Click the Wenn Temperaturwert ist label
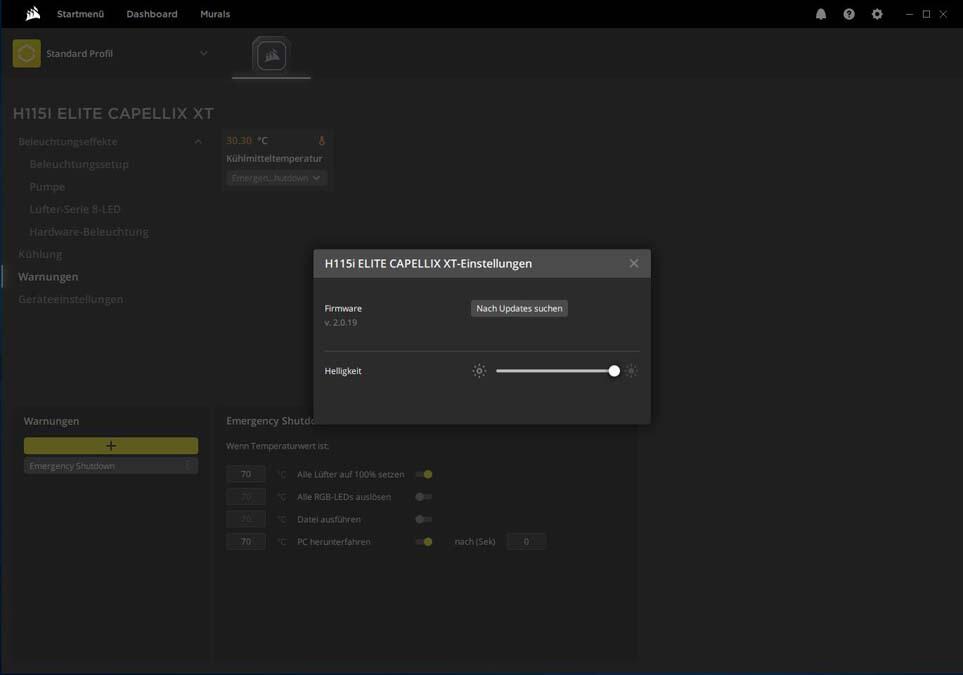The height and width of the screenshot is (675, 963). click(278, 446)
